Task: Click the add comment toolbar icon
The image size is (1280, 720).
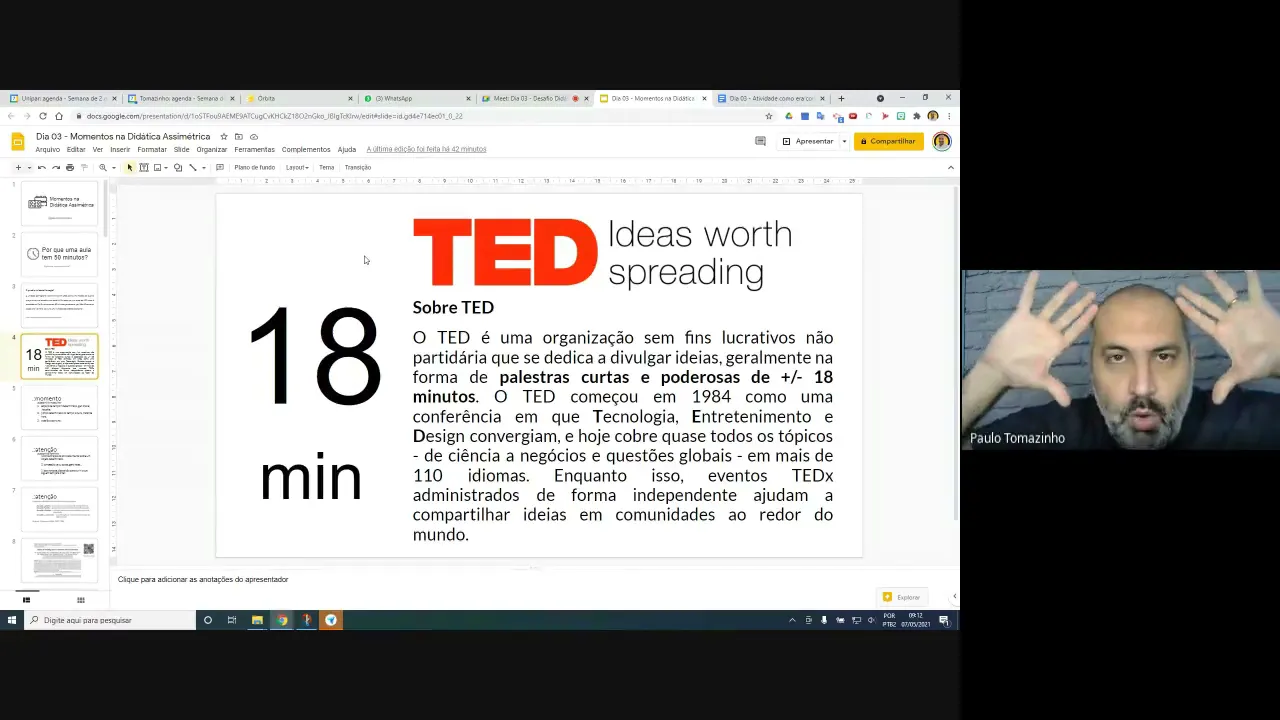Action: coord(219,167)
